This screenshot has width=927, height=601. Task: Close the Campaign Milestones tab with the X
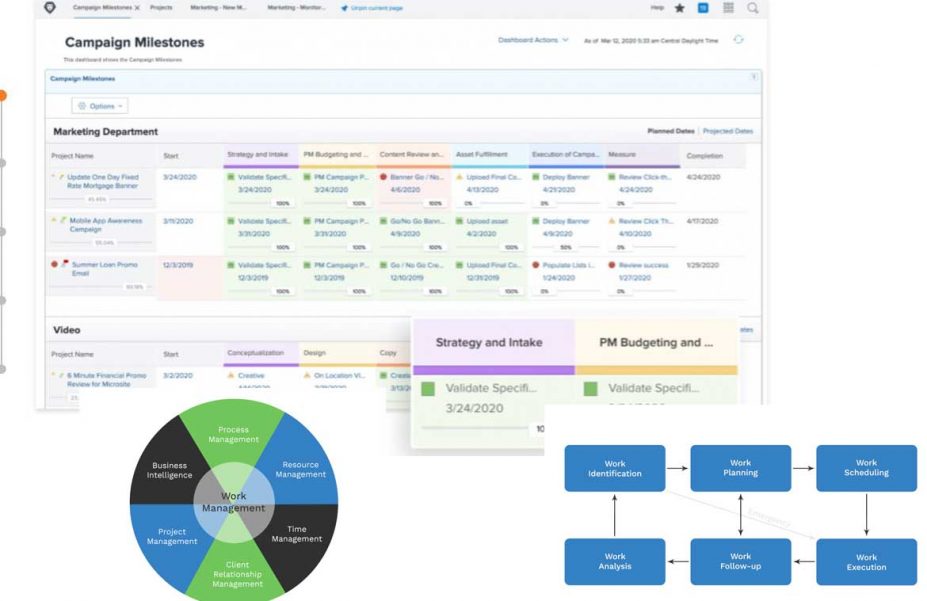point(137,8)
